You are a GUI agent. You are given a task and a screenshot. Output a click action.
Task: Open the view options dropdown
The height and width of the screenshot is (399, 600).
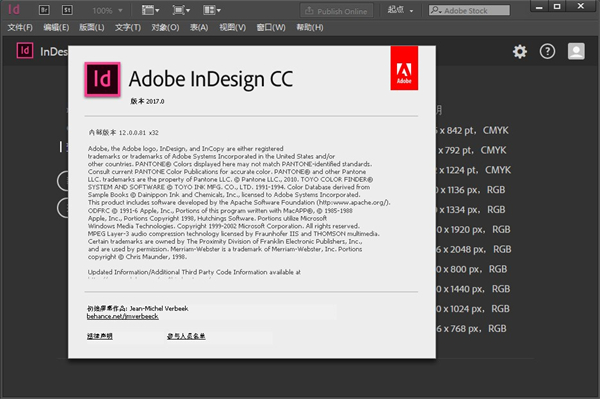(150, 10)
